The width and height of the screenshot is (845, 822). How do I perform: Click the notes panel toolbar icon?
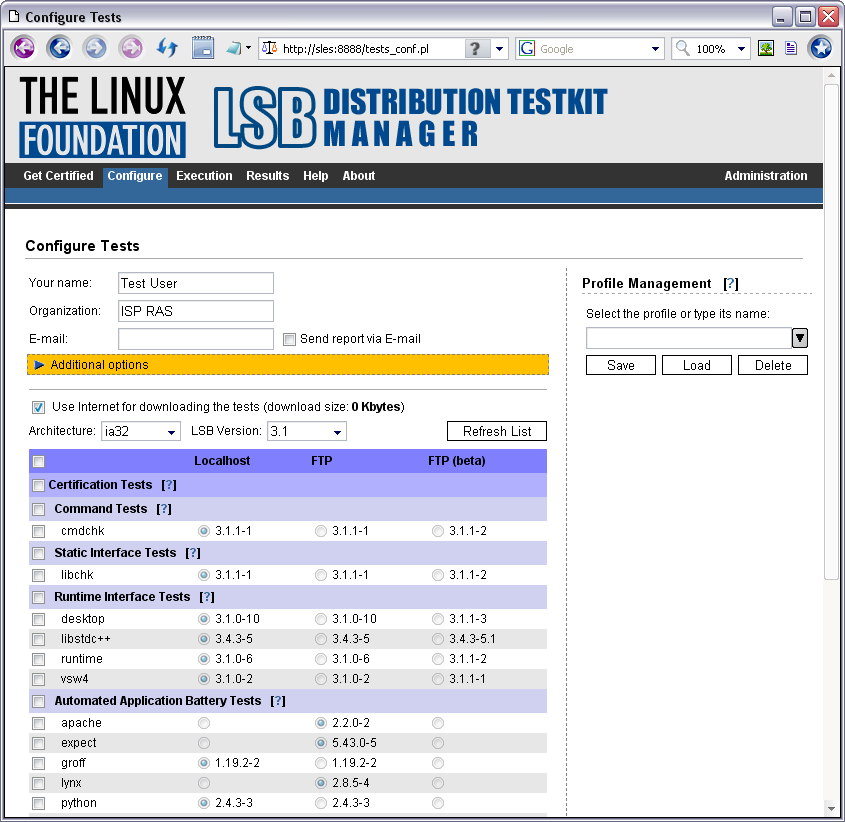coord(203,48)
